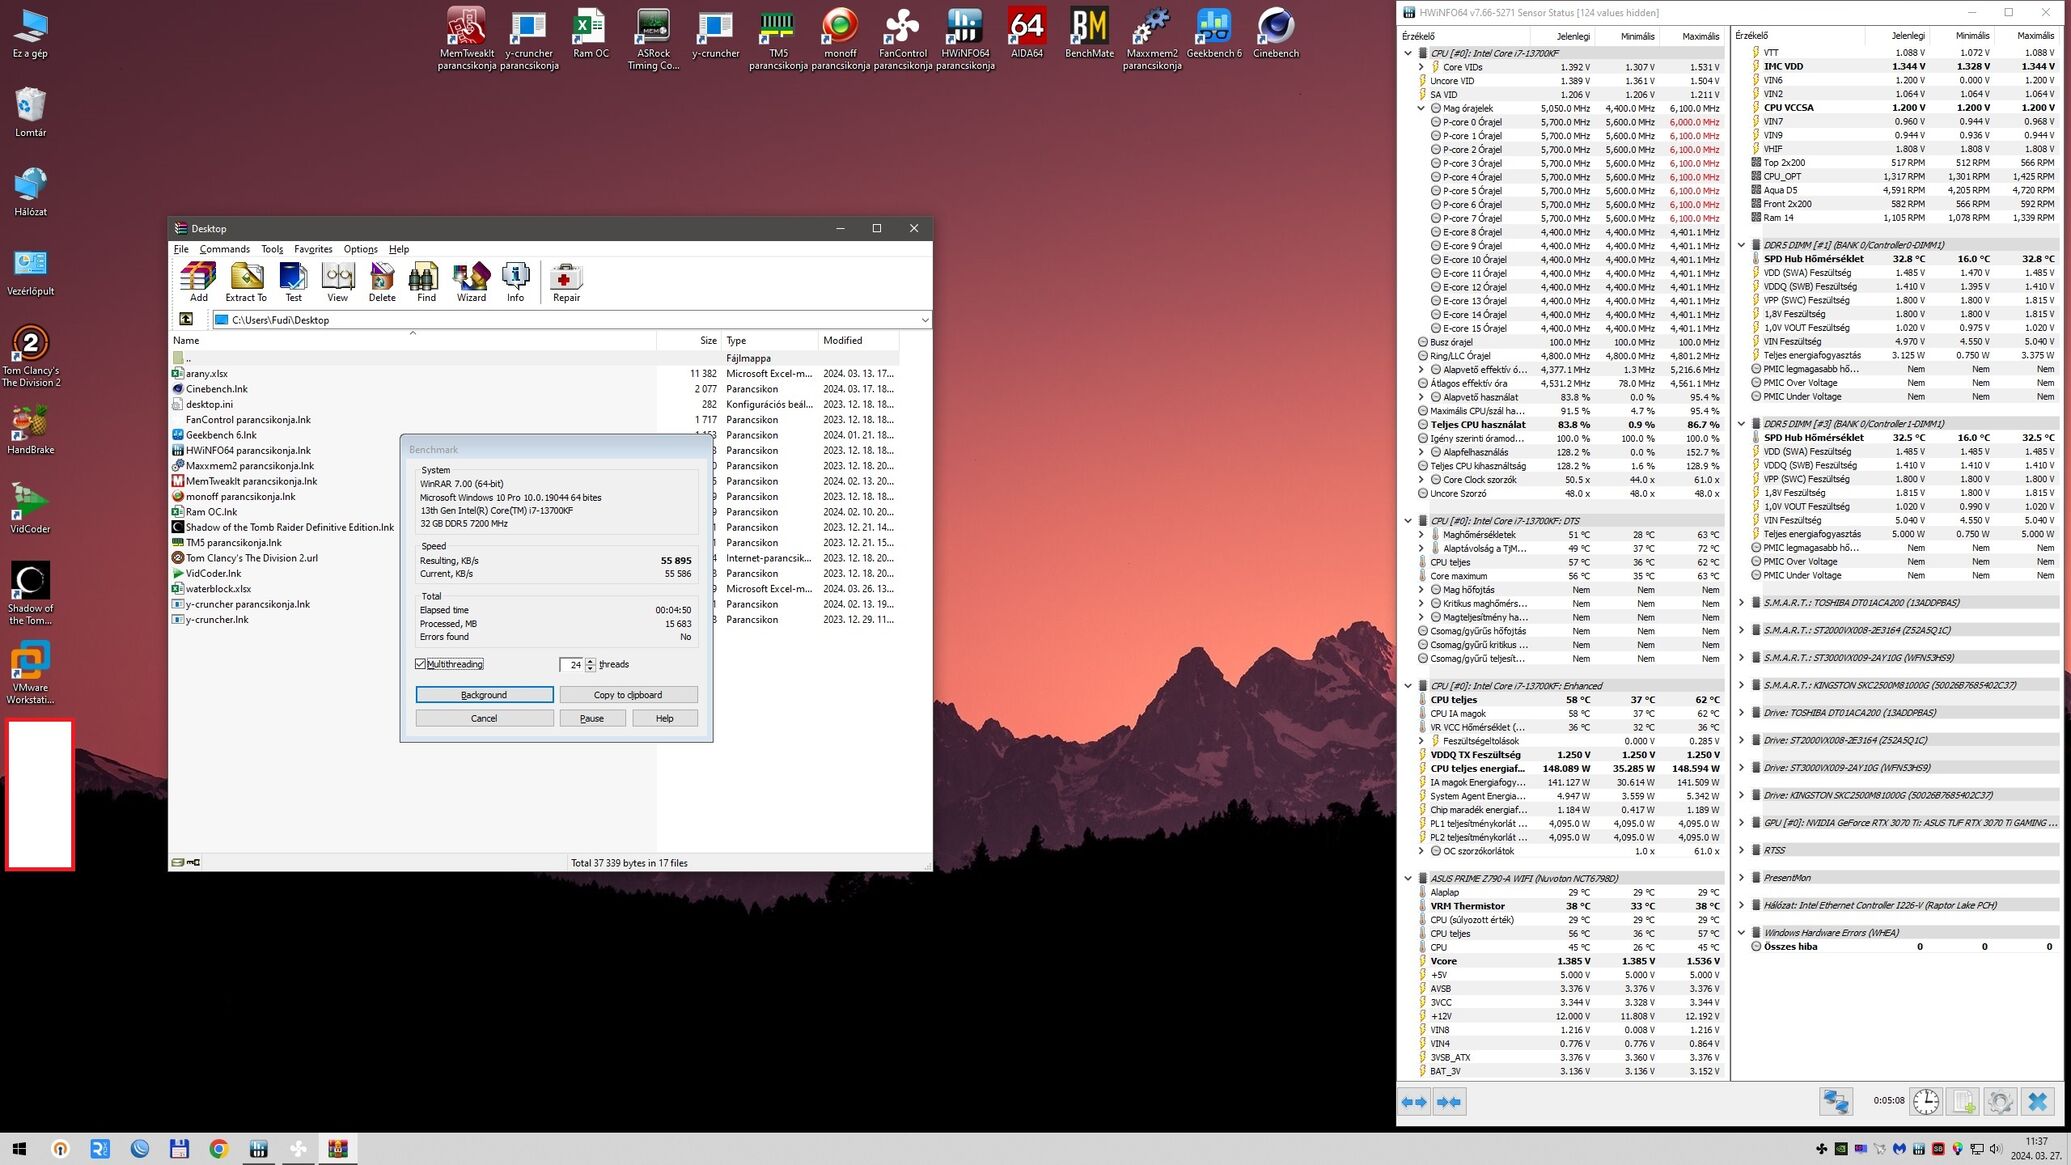Click the Background button in Benchmark dialog
The image size is (2071, 1165).
point(484,695)
